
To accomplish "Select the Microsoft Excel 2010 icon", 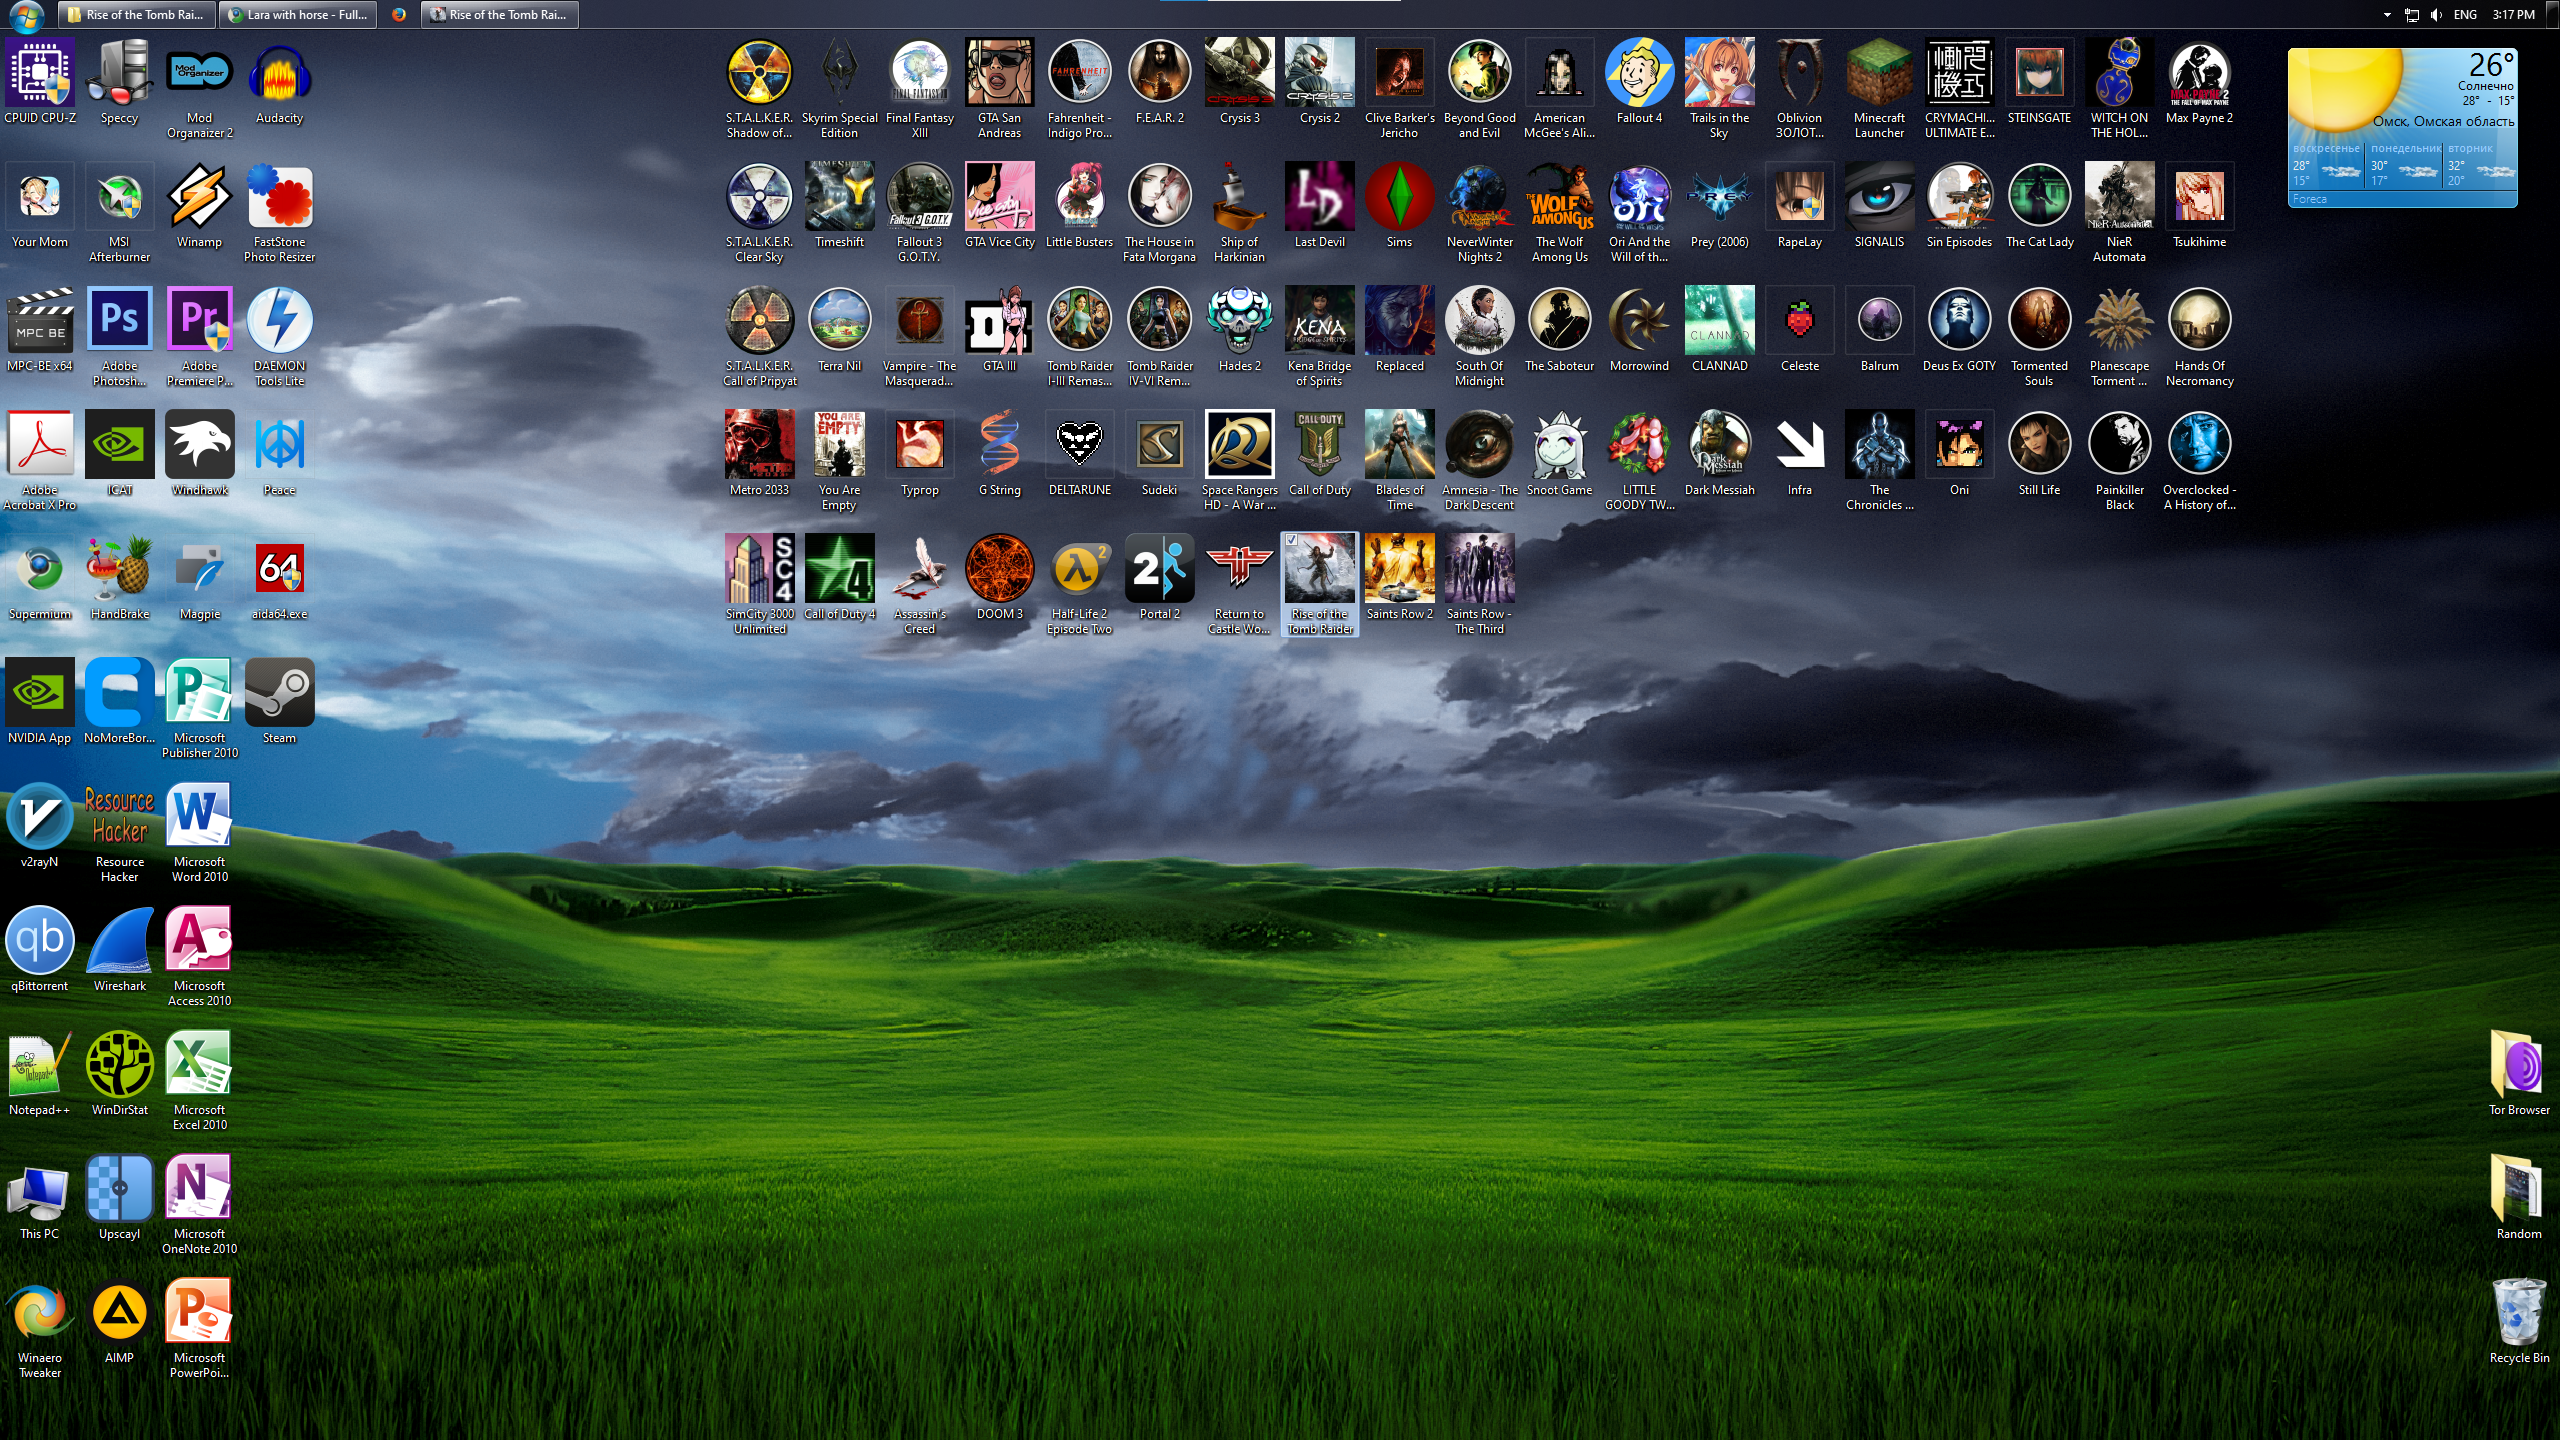I will [200, 1064].
